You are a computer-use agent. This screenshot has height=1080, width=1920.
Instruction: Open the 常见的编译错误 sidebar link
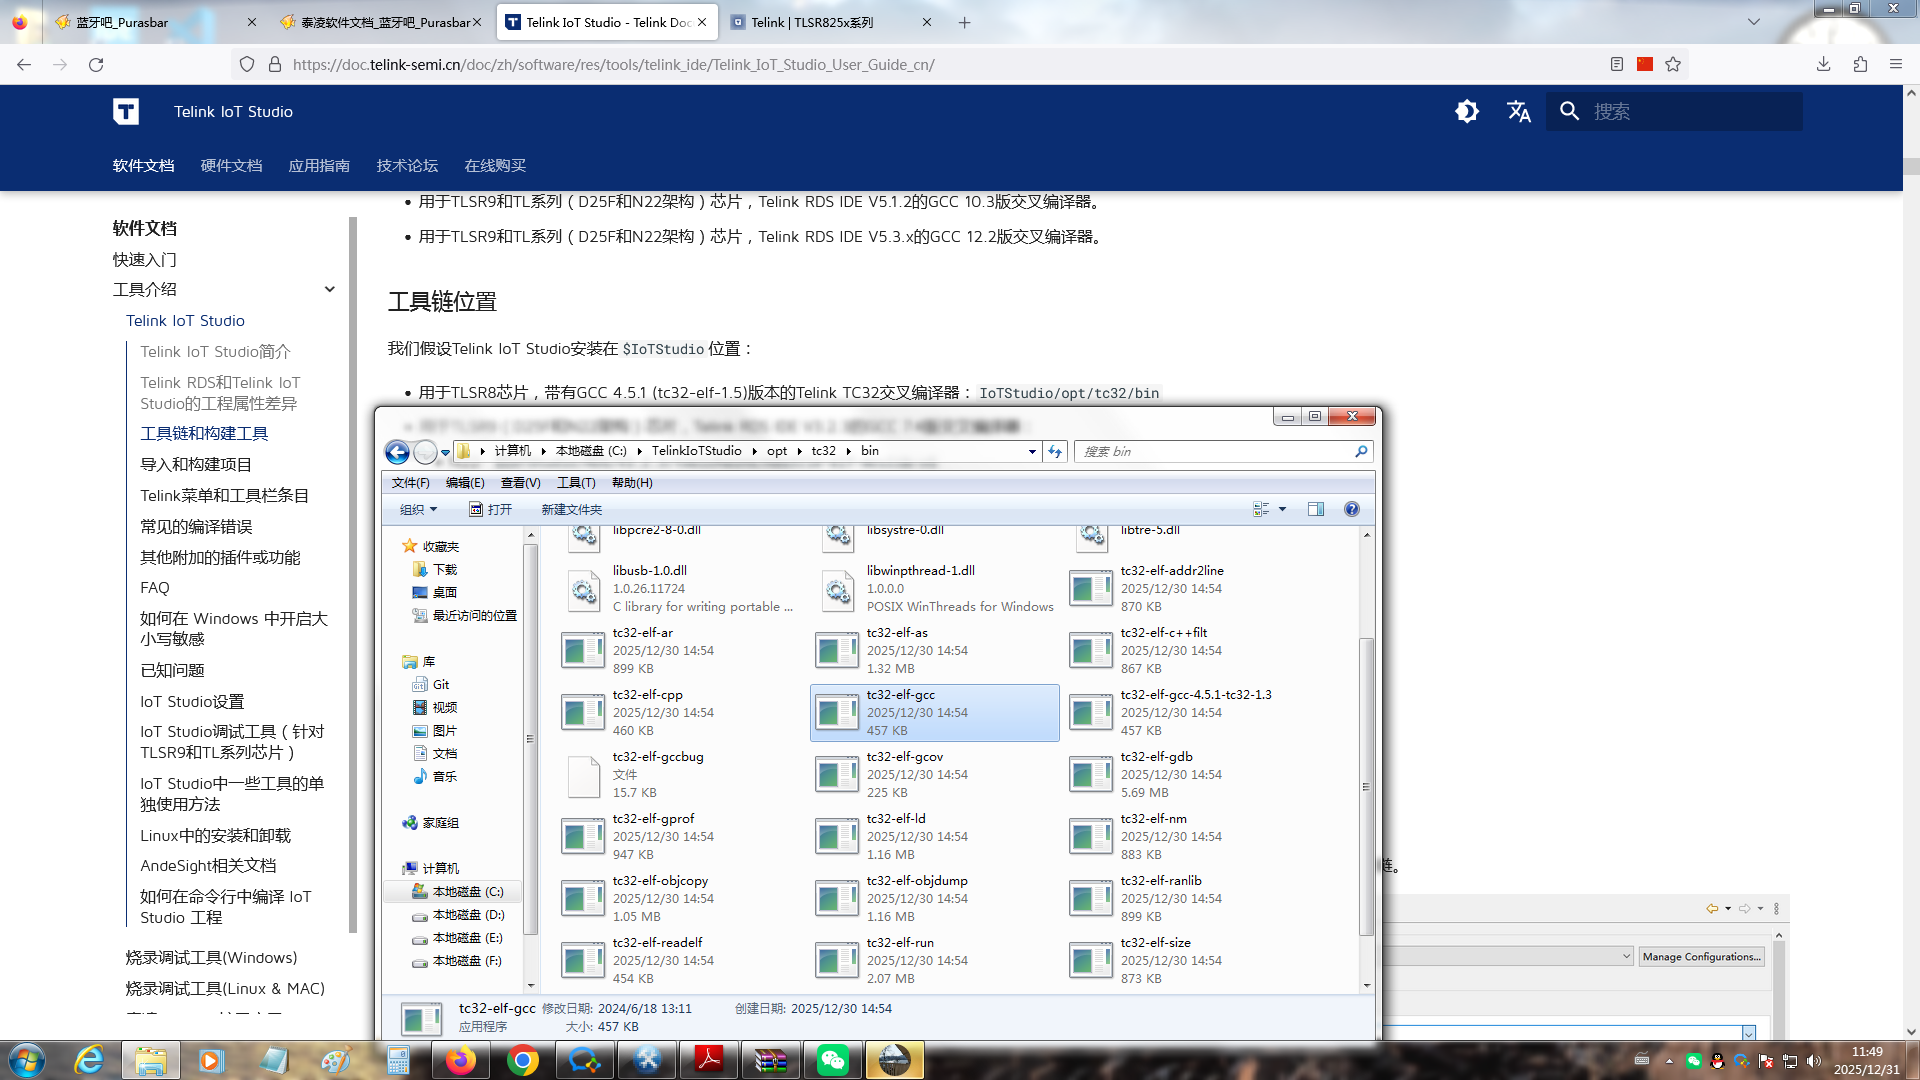[x=196, y=526]
